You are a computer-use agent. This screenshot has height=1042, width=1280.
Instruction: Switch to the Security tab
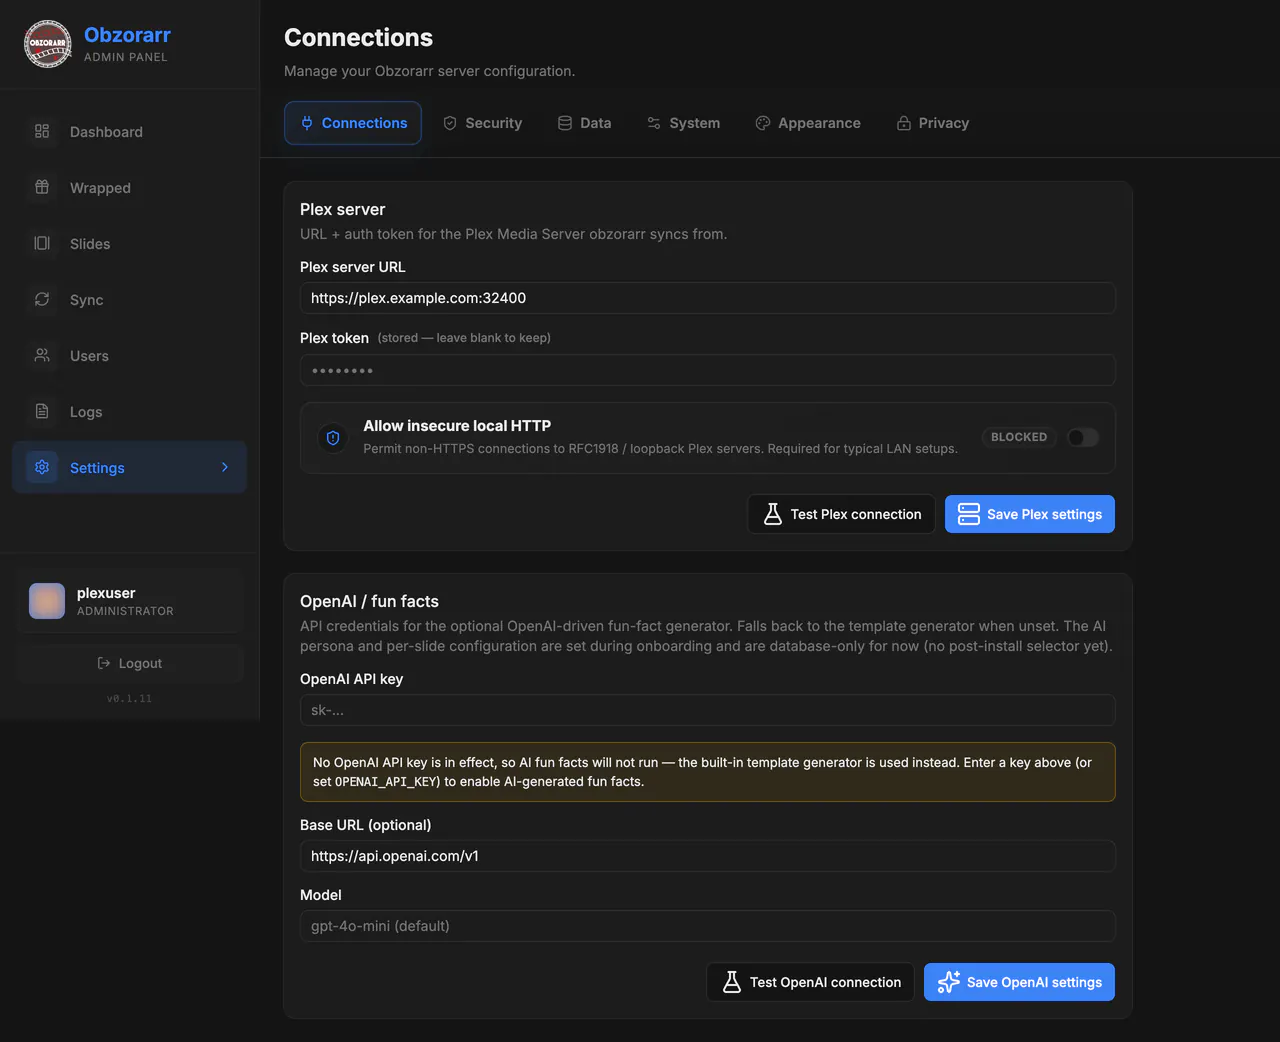[482, 123]
